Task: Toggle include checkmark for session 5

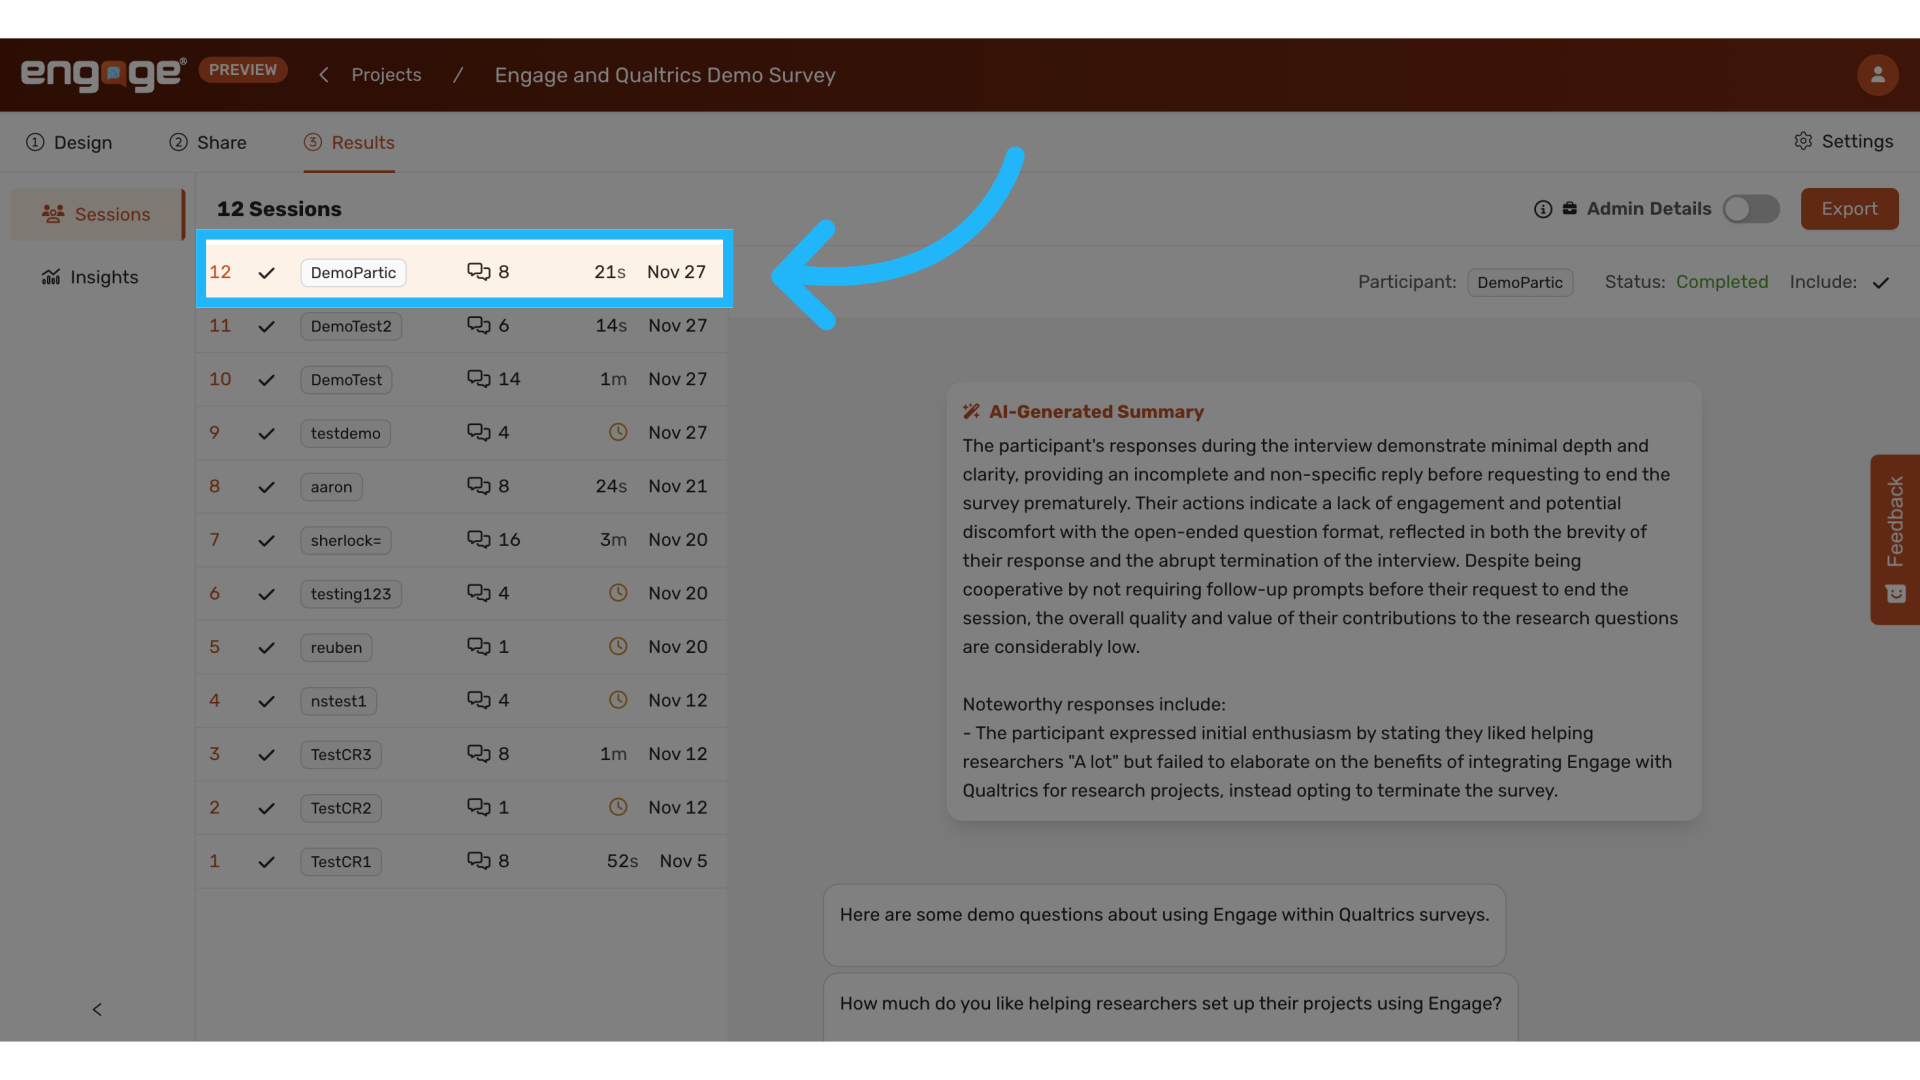Action: tap(266, 647)
